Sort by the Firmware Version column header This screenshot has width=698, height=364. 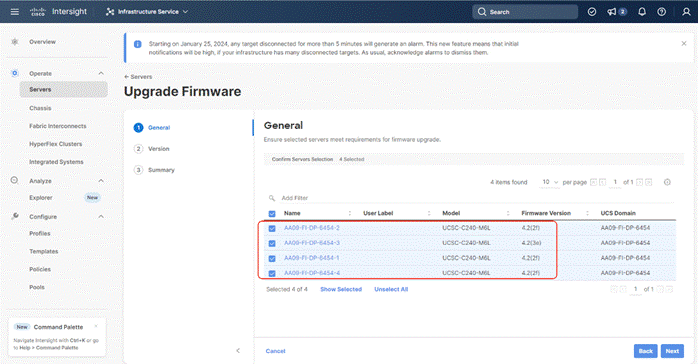pos(546,213)
